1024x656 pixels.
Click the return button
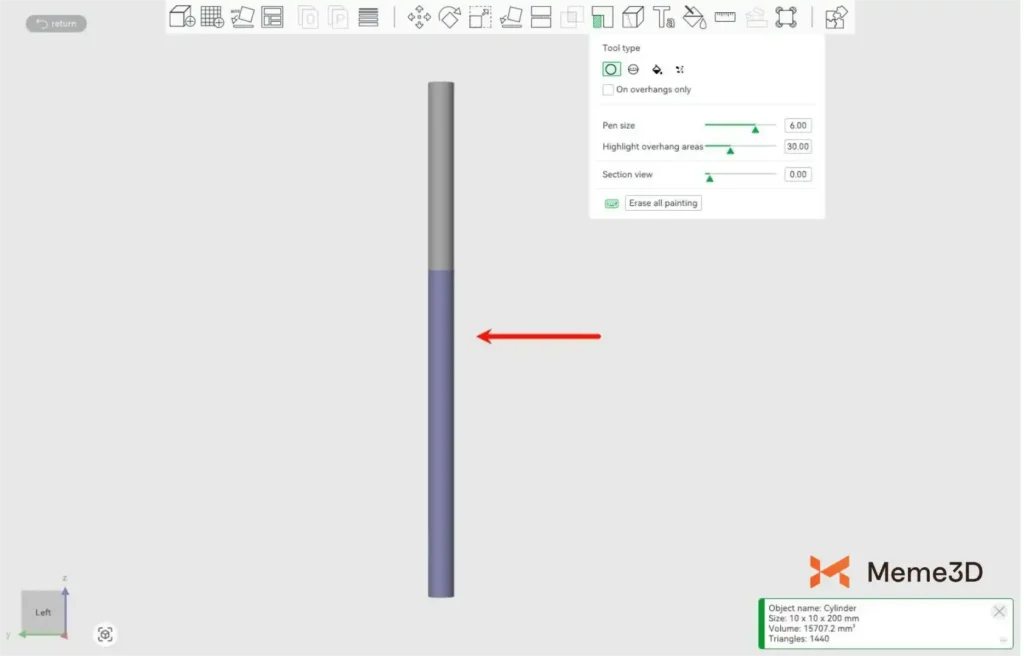click(56, 23)
